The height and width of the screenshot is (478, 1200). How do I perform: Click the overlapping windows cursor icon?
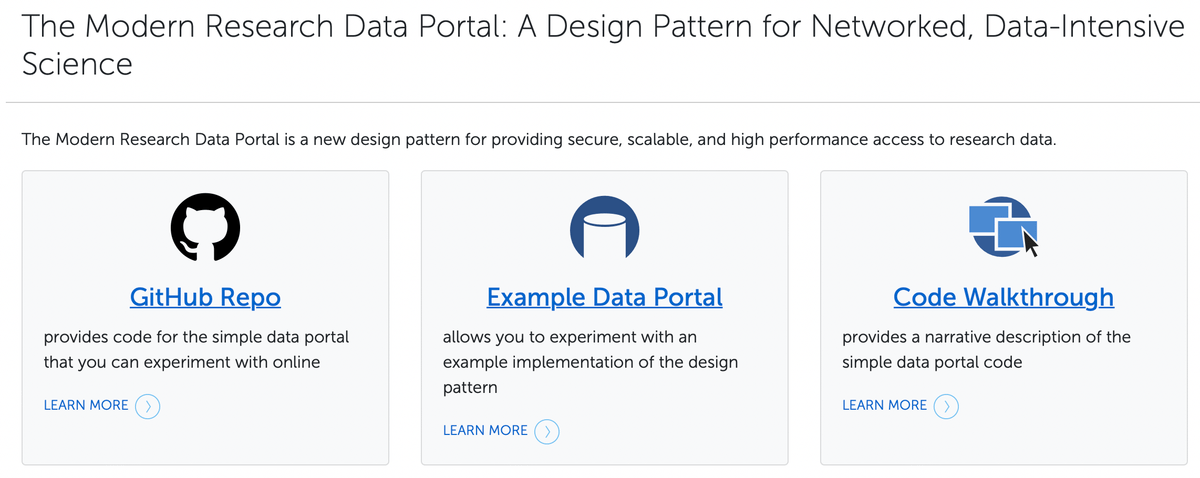[x=1003, y=227]
